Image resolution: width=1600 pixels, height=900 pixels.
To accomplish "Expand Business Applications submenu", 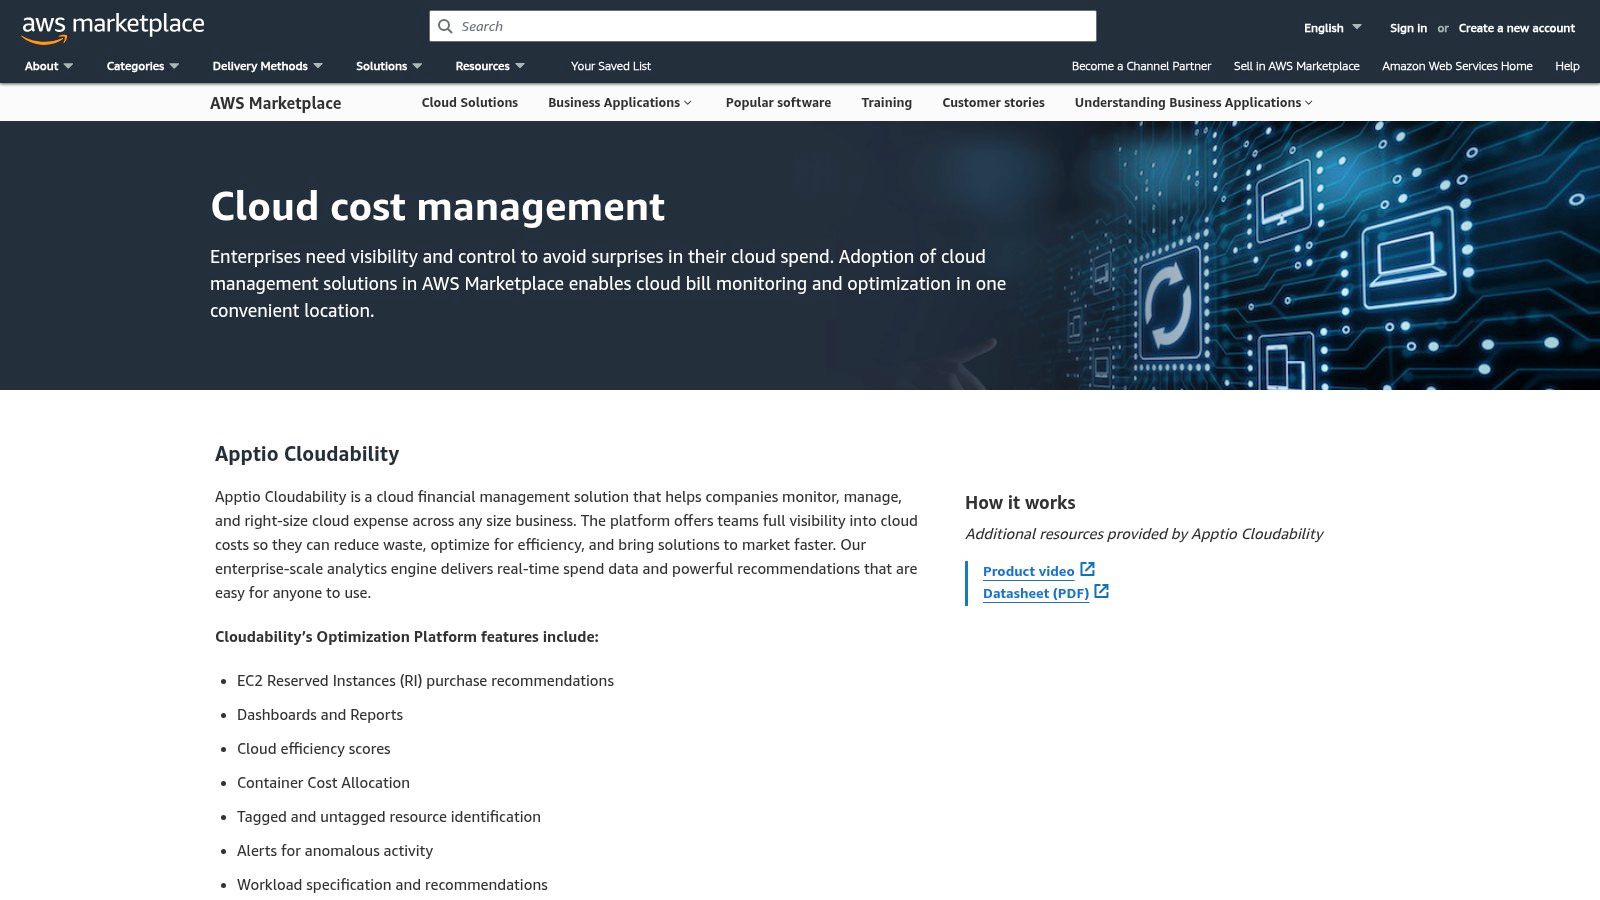I will pos(620,102).
